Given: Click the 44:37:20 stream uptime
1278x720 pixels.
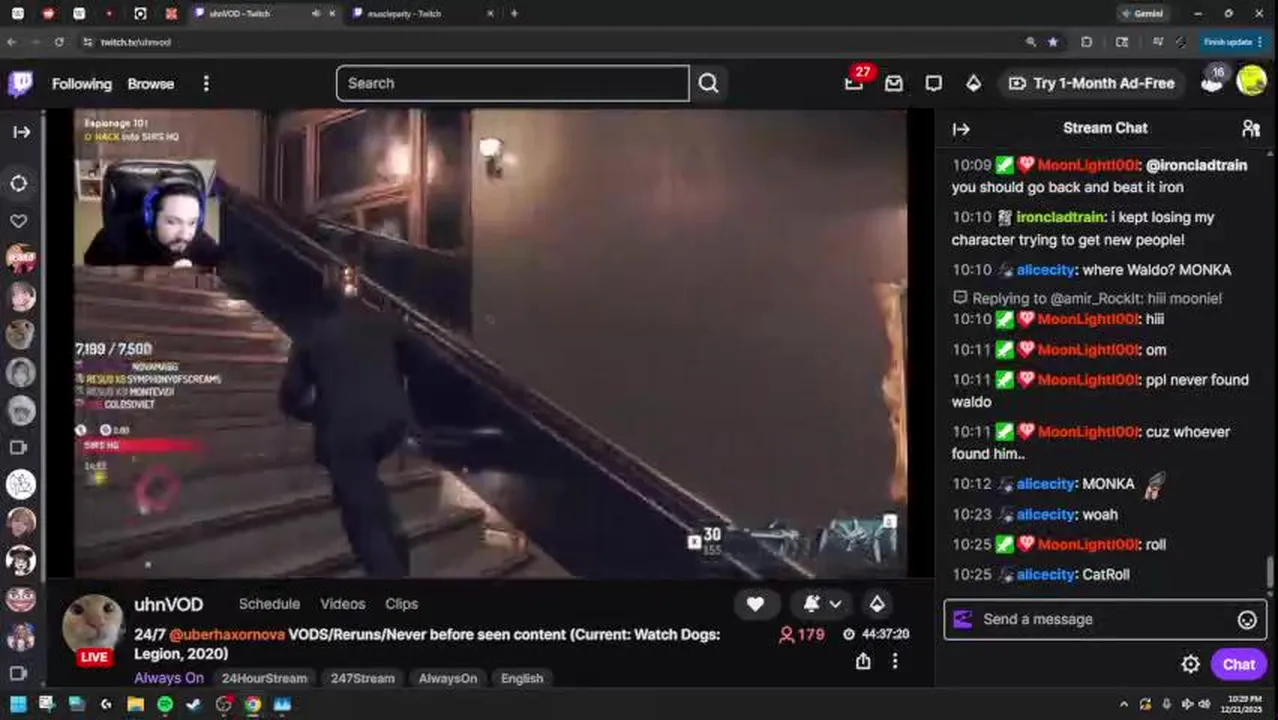Looking at the screenshot, I should 876,635.
